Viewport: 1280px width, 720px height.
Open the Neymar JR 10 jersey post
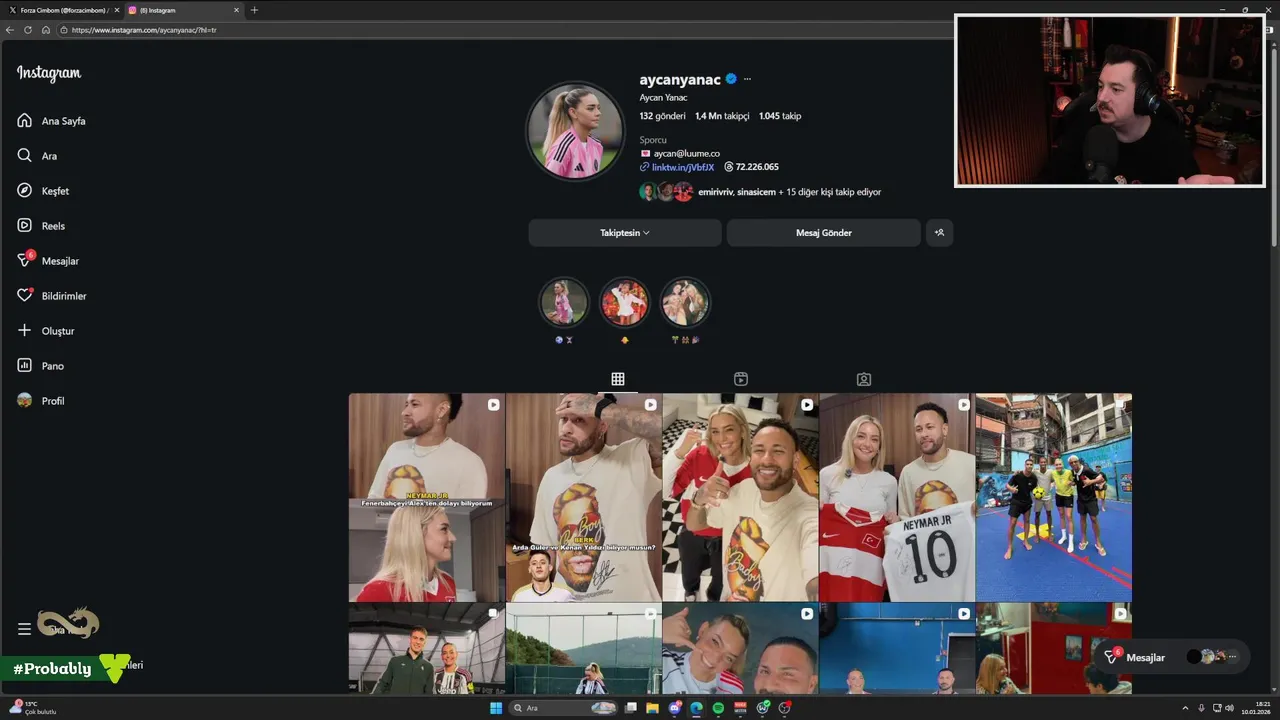point(897,497)
